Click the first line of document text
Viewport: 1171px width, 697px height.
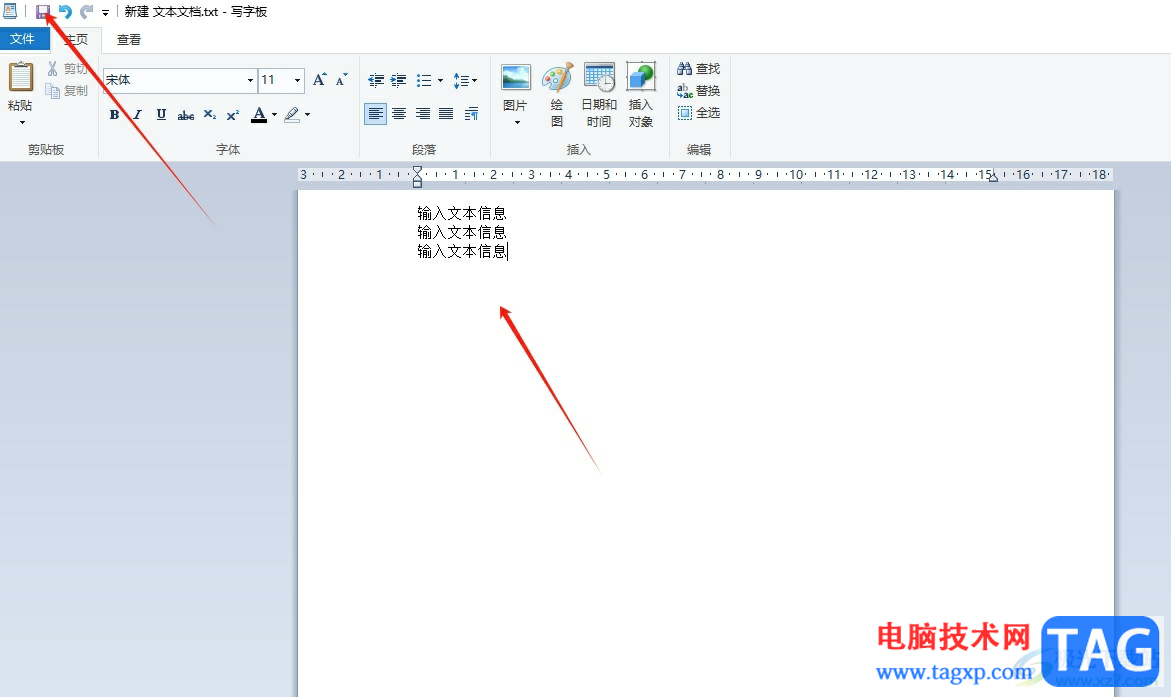tap(462, 214)
